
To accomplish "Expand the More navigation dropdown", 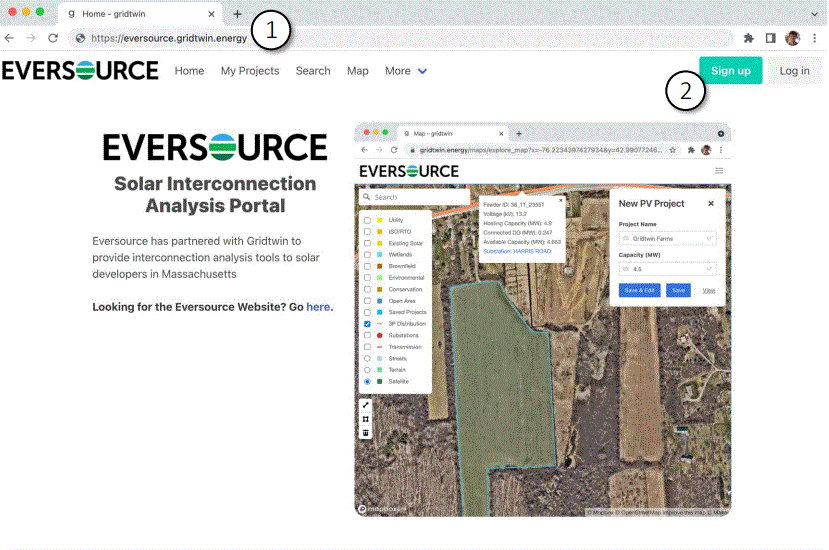I will 406,71.
